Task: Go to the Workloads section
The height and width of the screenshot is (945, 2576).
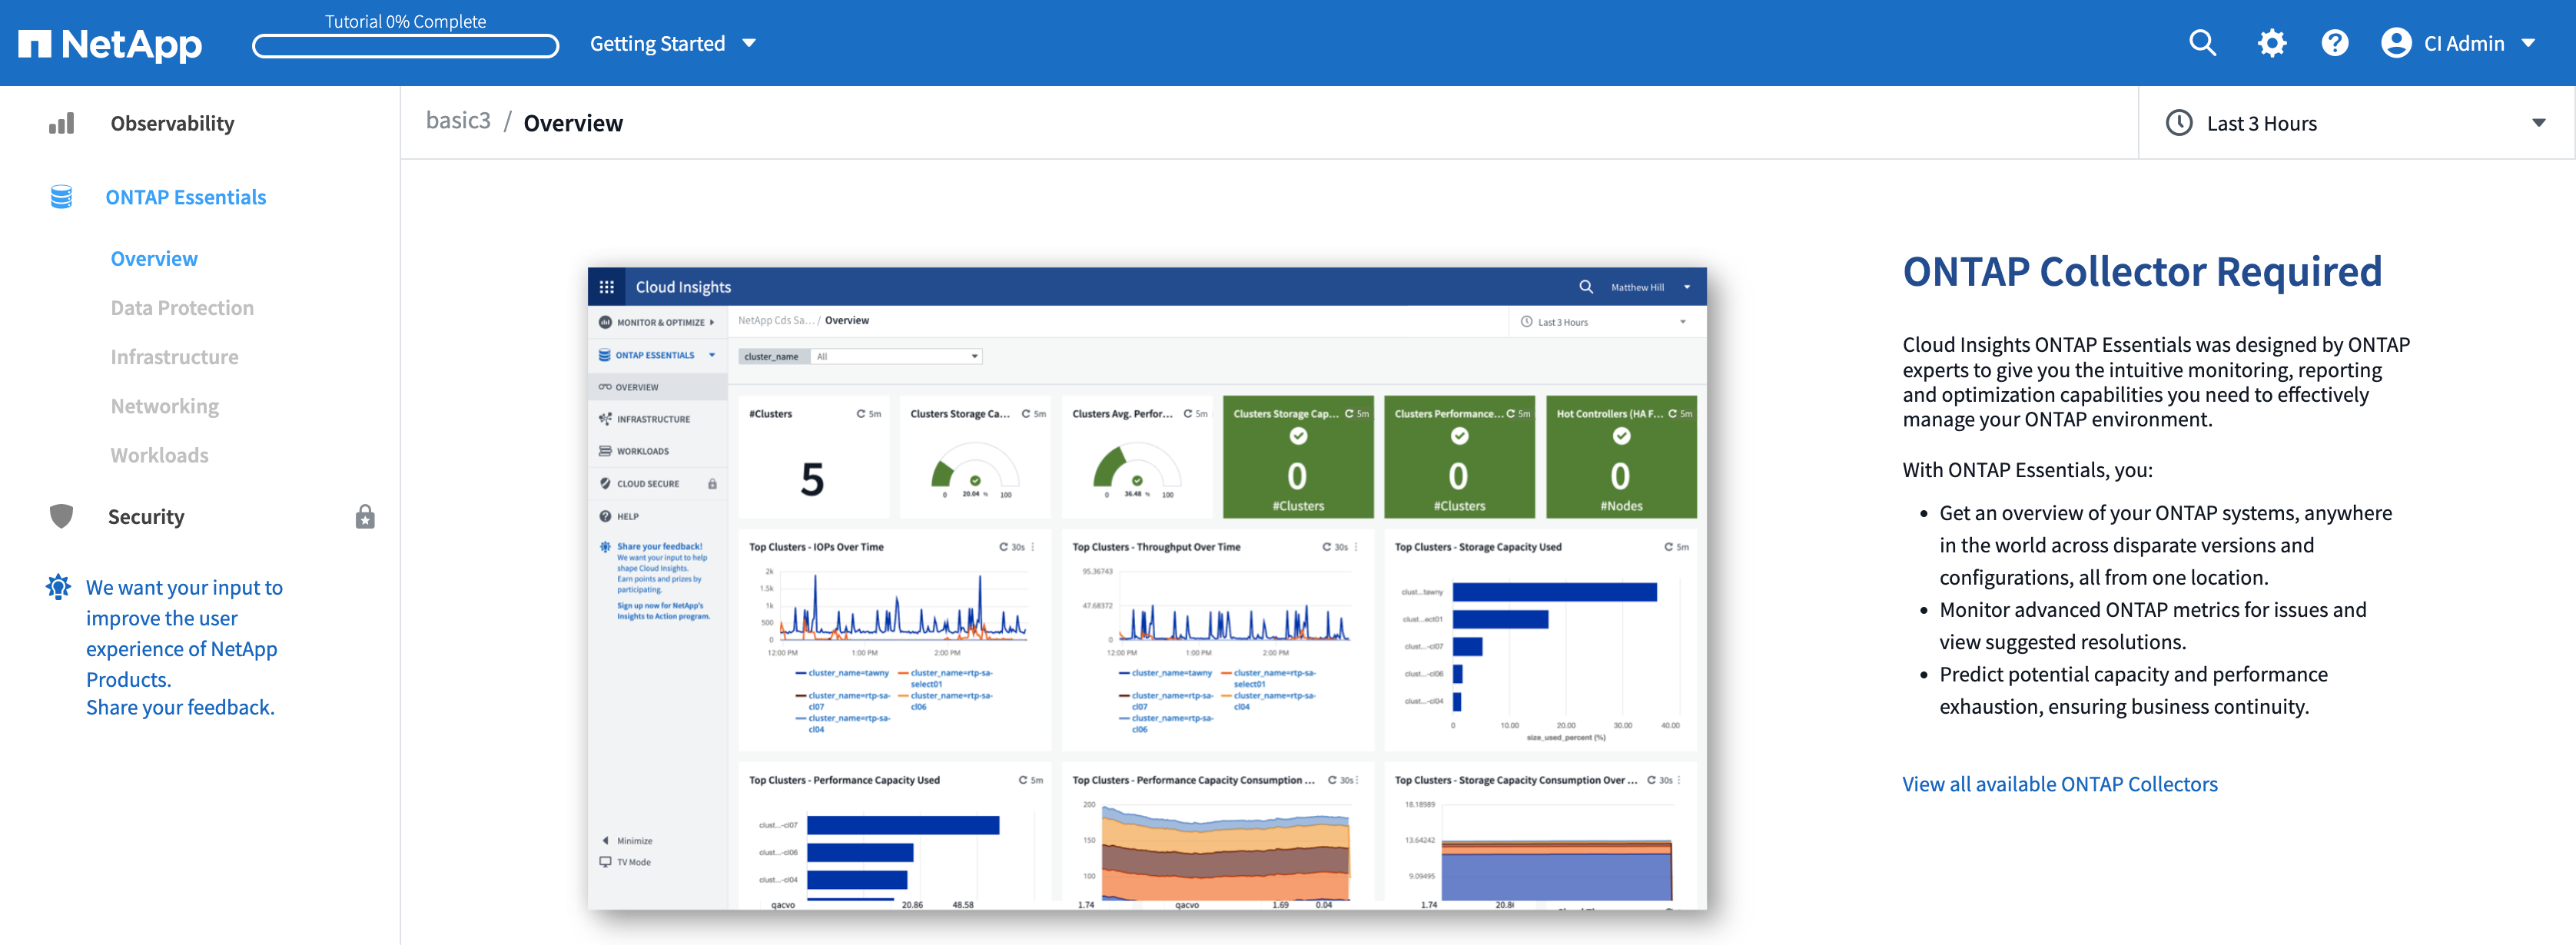Action: 159,455
